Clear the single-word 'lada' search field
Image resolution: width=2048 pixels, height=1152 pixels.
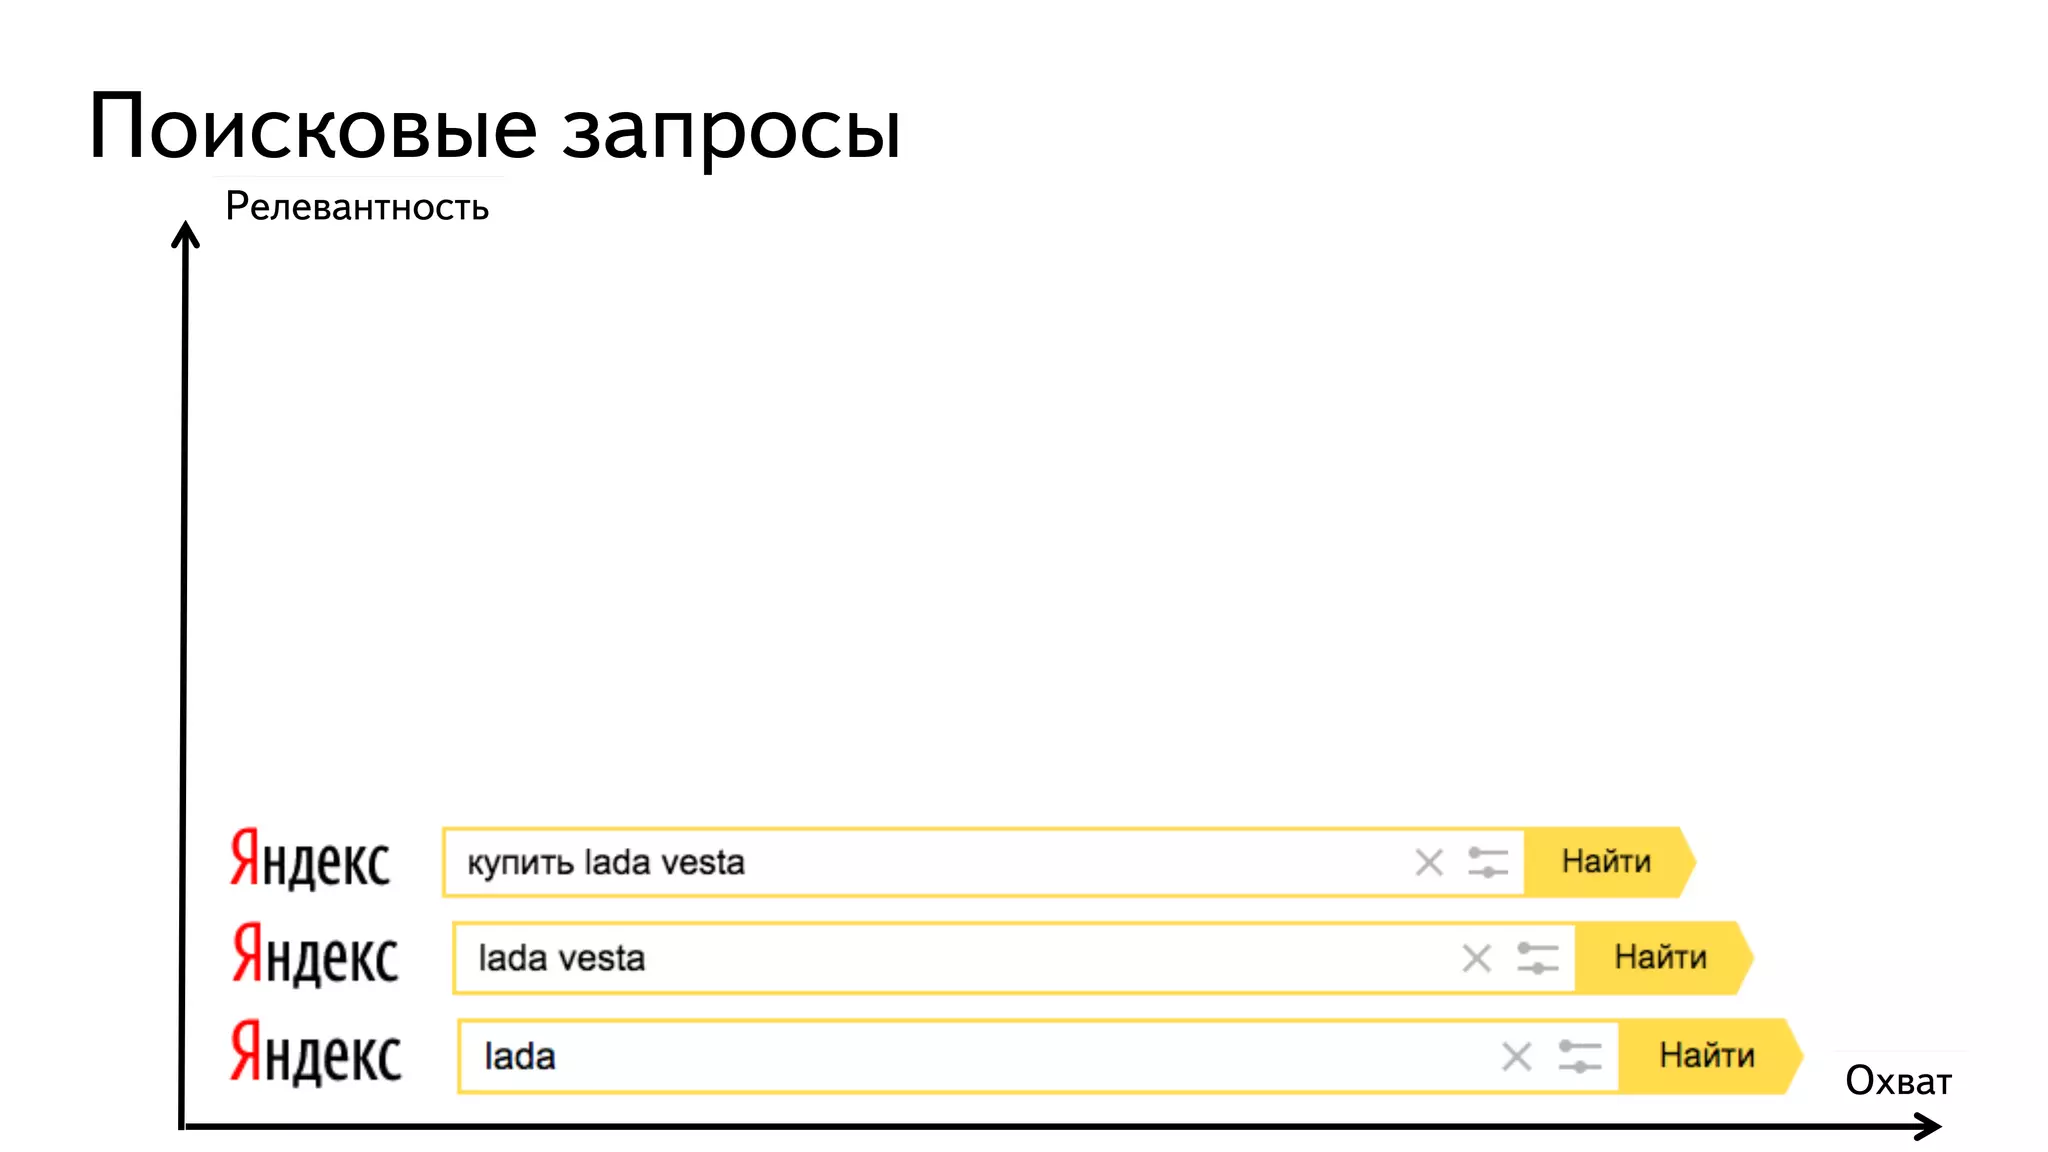pos(1517,1056)
